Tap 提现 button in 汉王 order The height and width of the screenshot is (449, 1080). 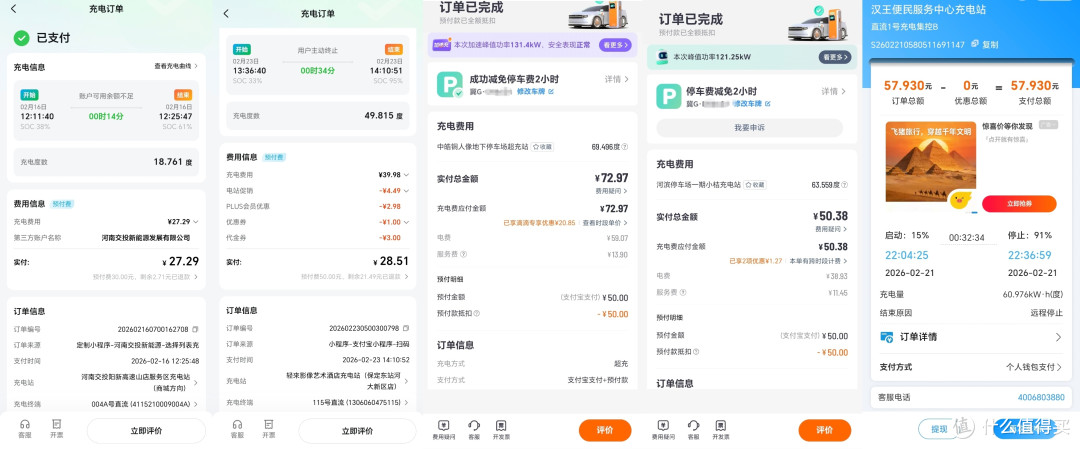939,429
